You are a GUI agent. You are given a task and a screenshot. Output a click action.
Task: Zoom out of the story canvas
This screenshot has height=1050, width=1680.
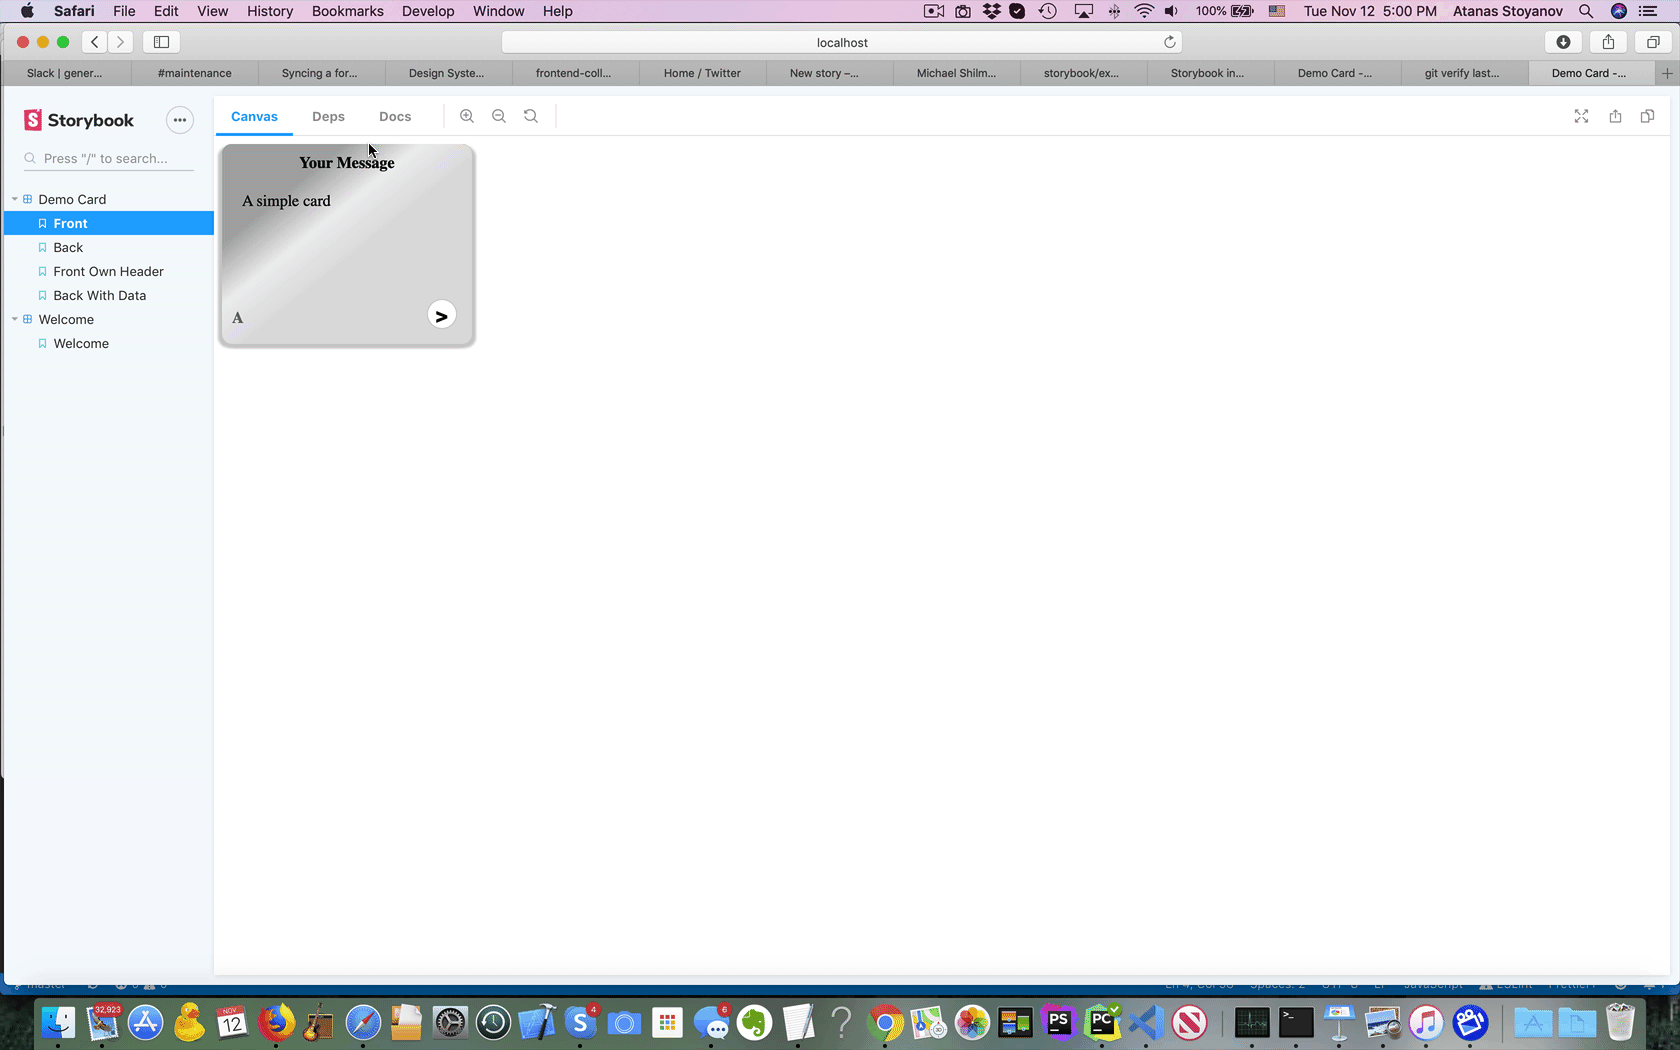(x=499, y=116)
